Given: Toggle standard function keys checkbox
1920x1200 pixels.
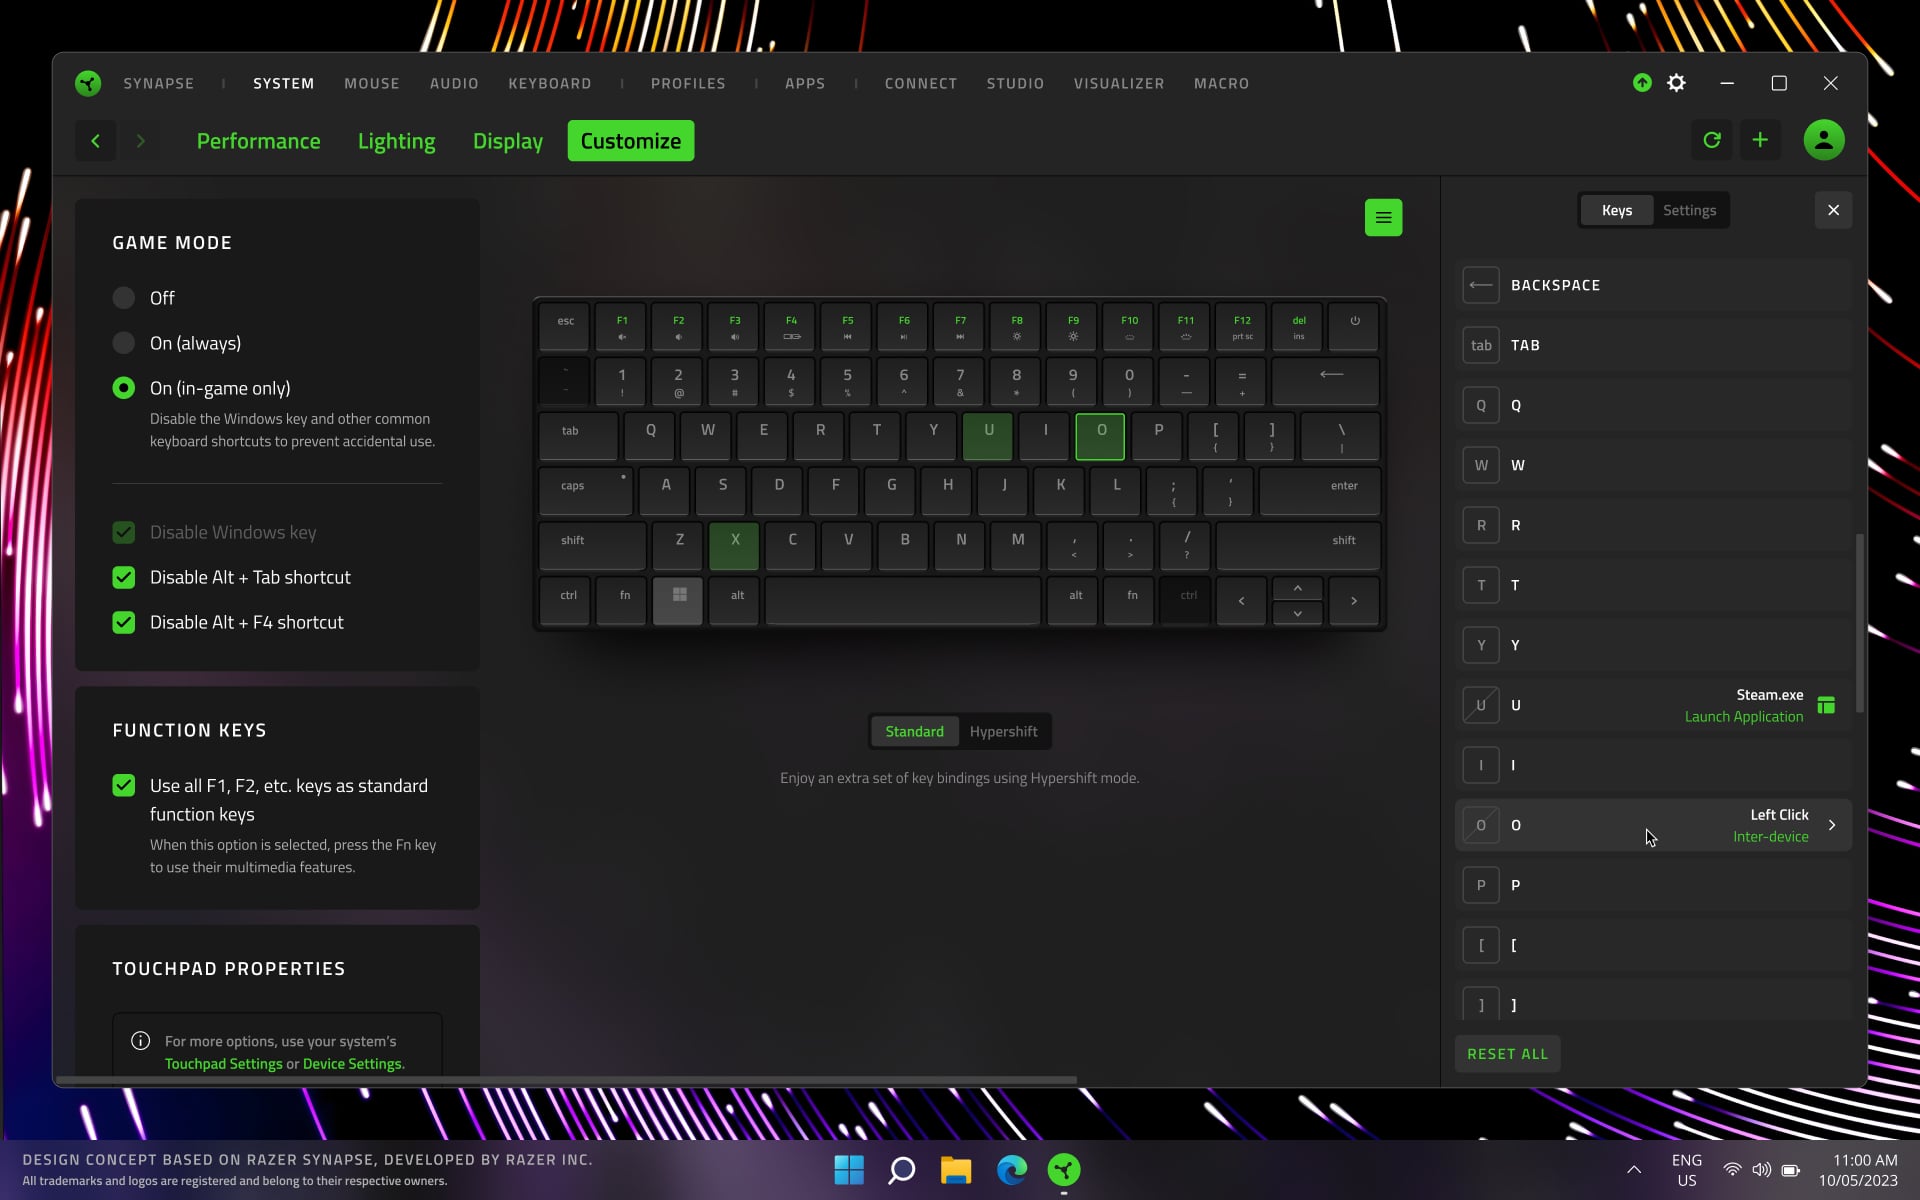Looking at the screenshot, I should click(x=124, y=786).
